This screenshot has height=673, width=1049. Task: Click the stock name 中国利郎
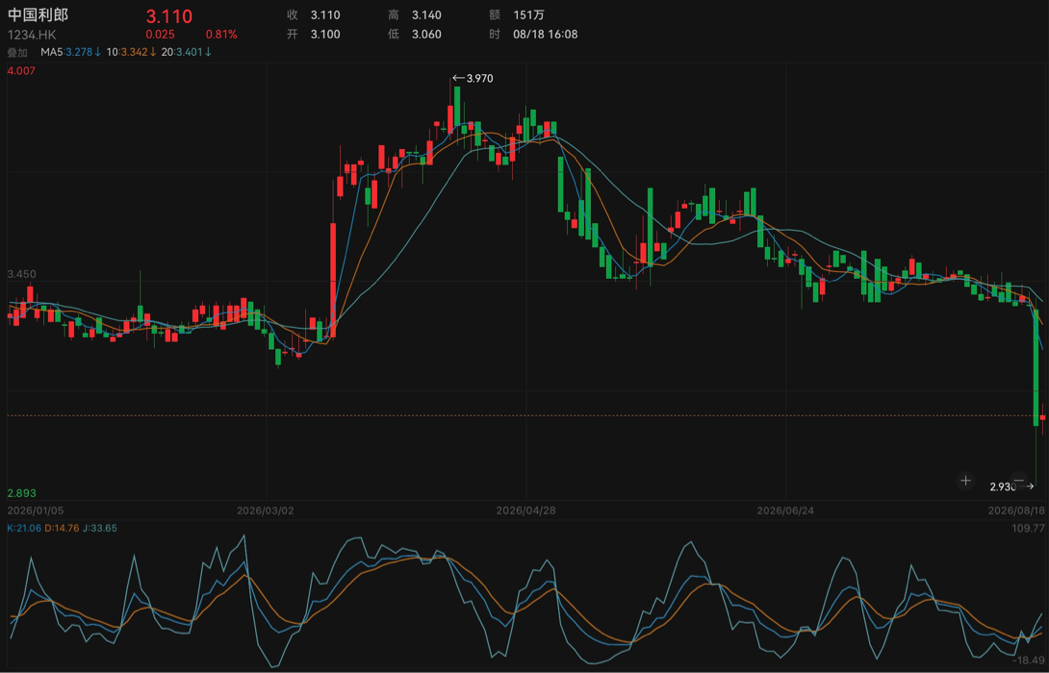37,15
